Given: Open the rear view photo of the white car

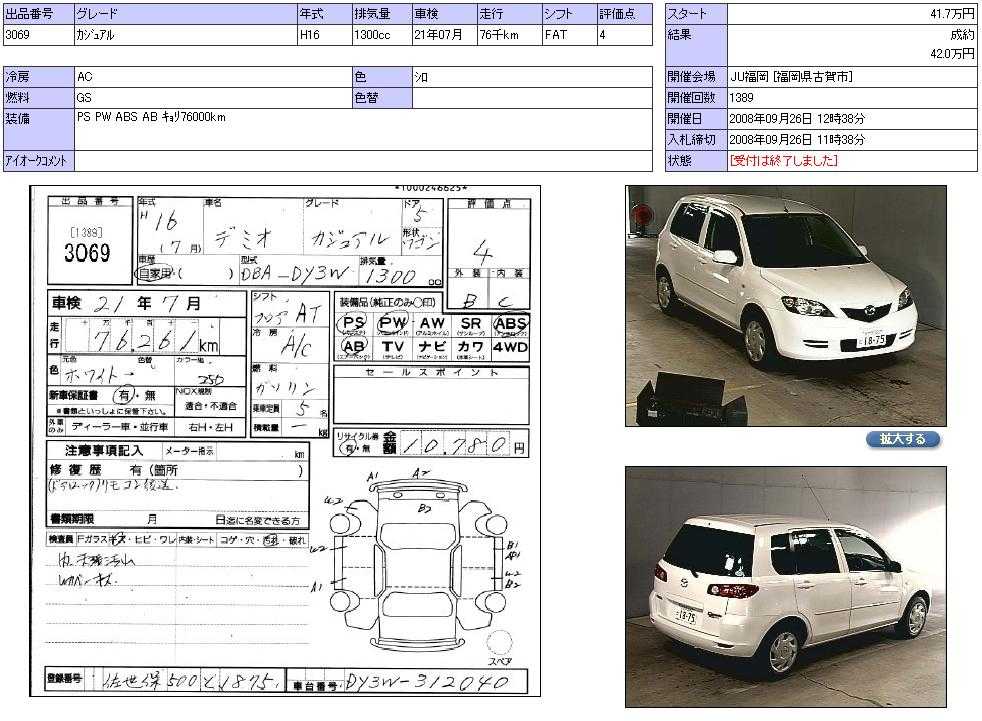Looking at the screenshot, I should click(x=786, y=587).
